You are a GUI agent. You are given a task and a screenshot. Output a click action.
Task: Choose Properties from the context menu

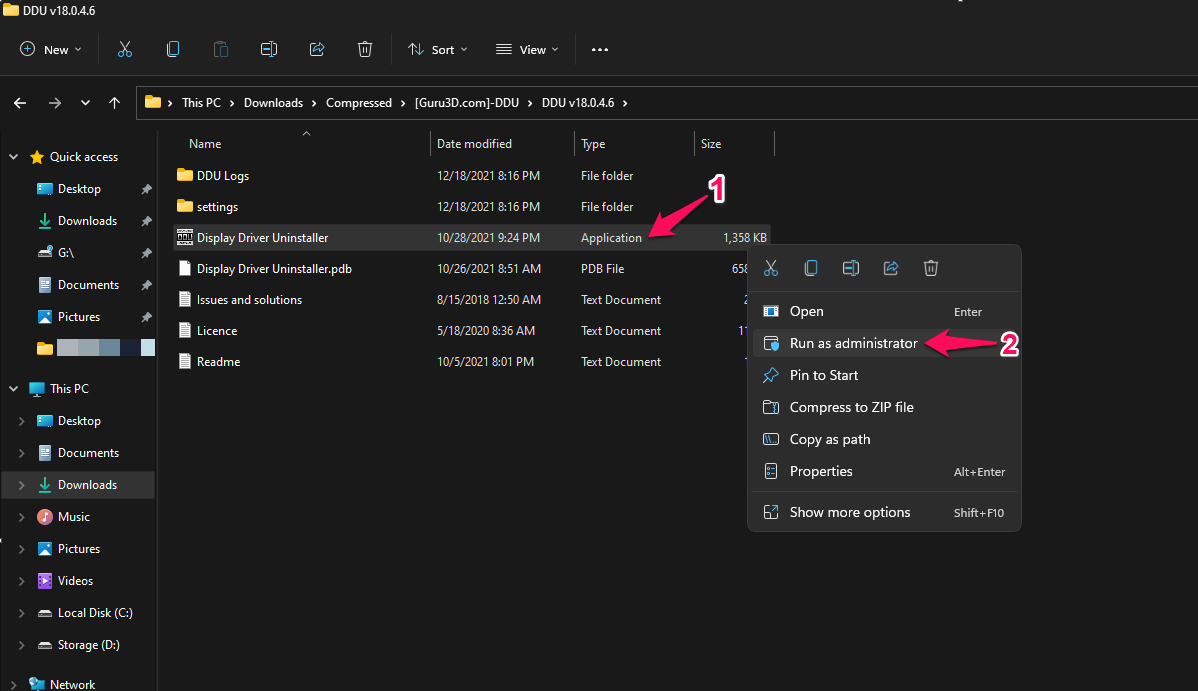pyautogui.click(x=821, y=471)
